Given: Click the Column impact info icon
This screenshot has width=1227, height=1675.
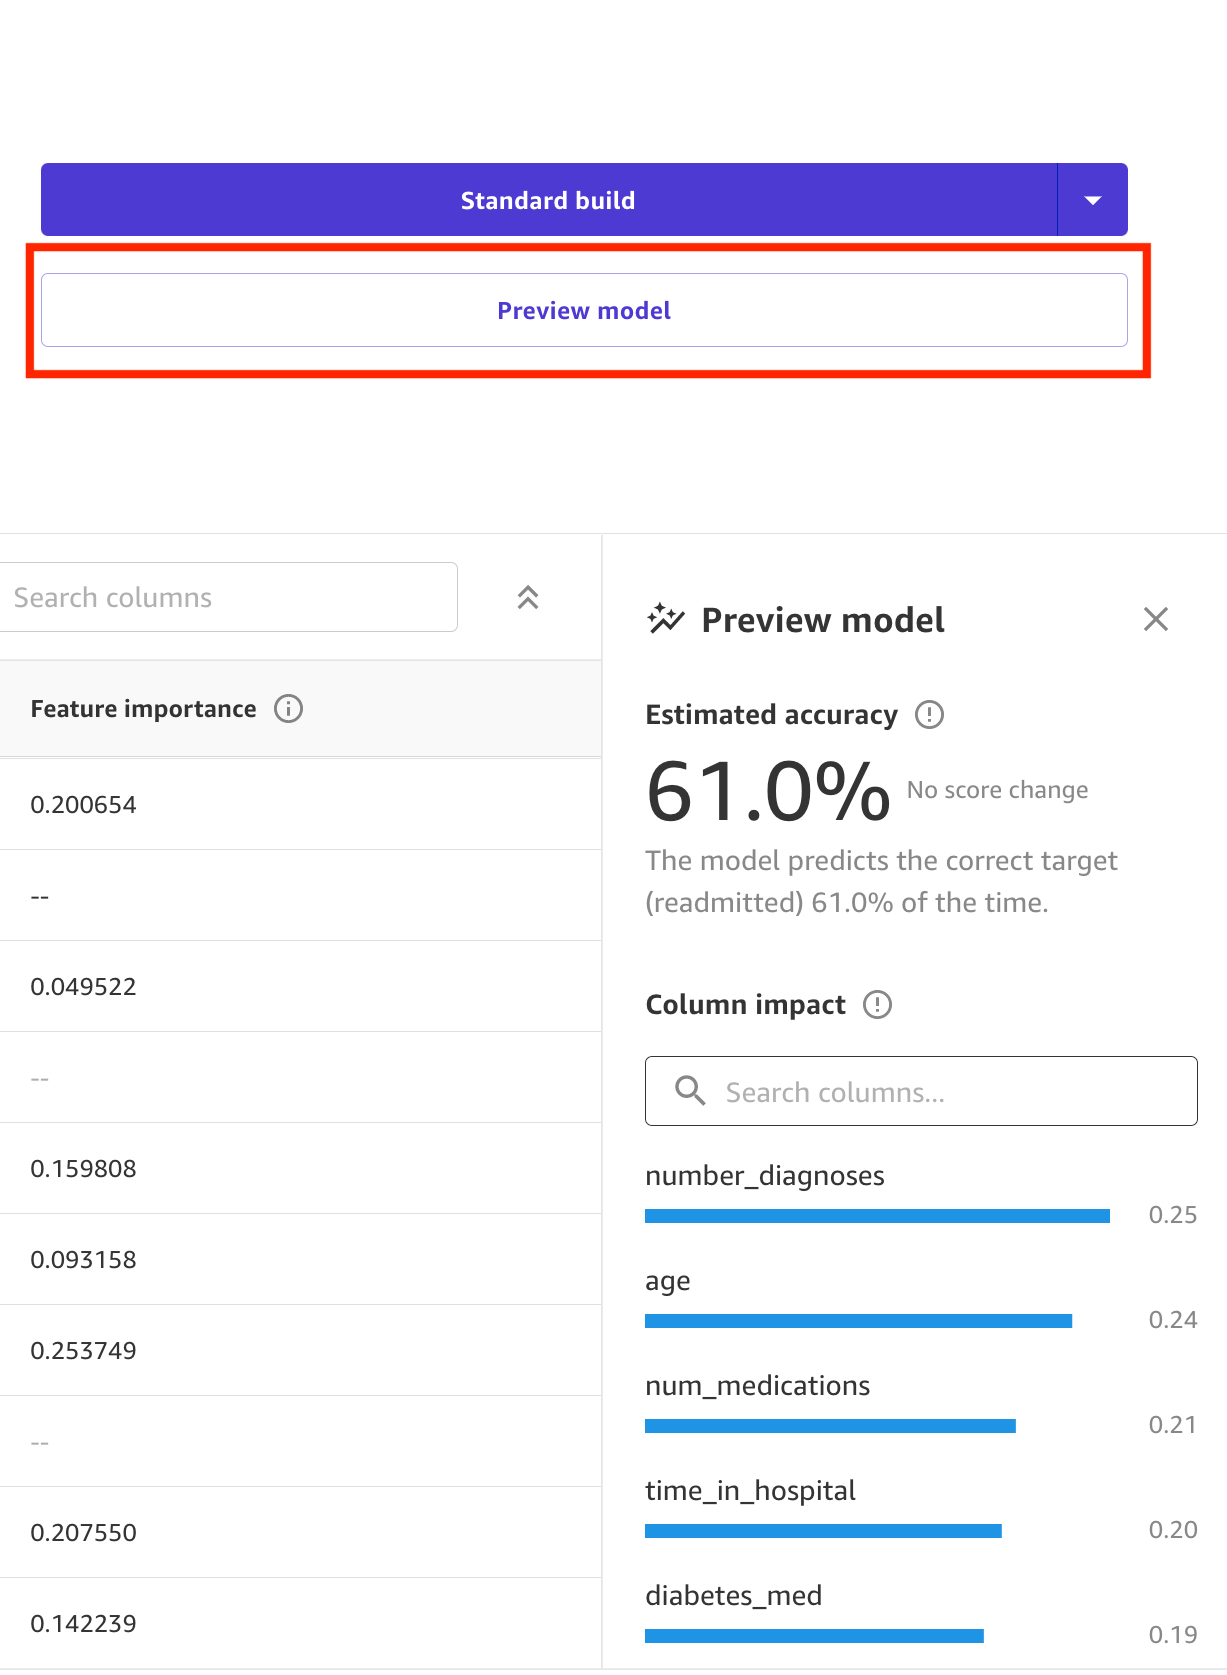Looking at the screenshot, I should point(877,1004).
